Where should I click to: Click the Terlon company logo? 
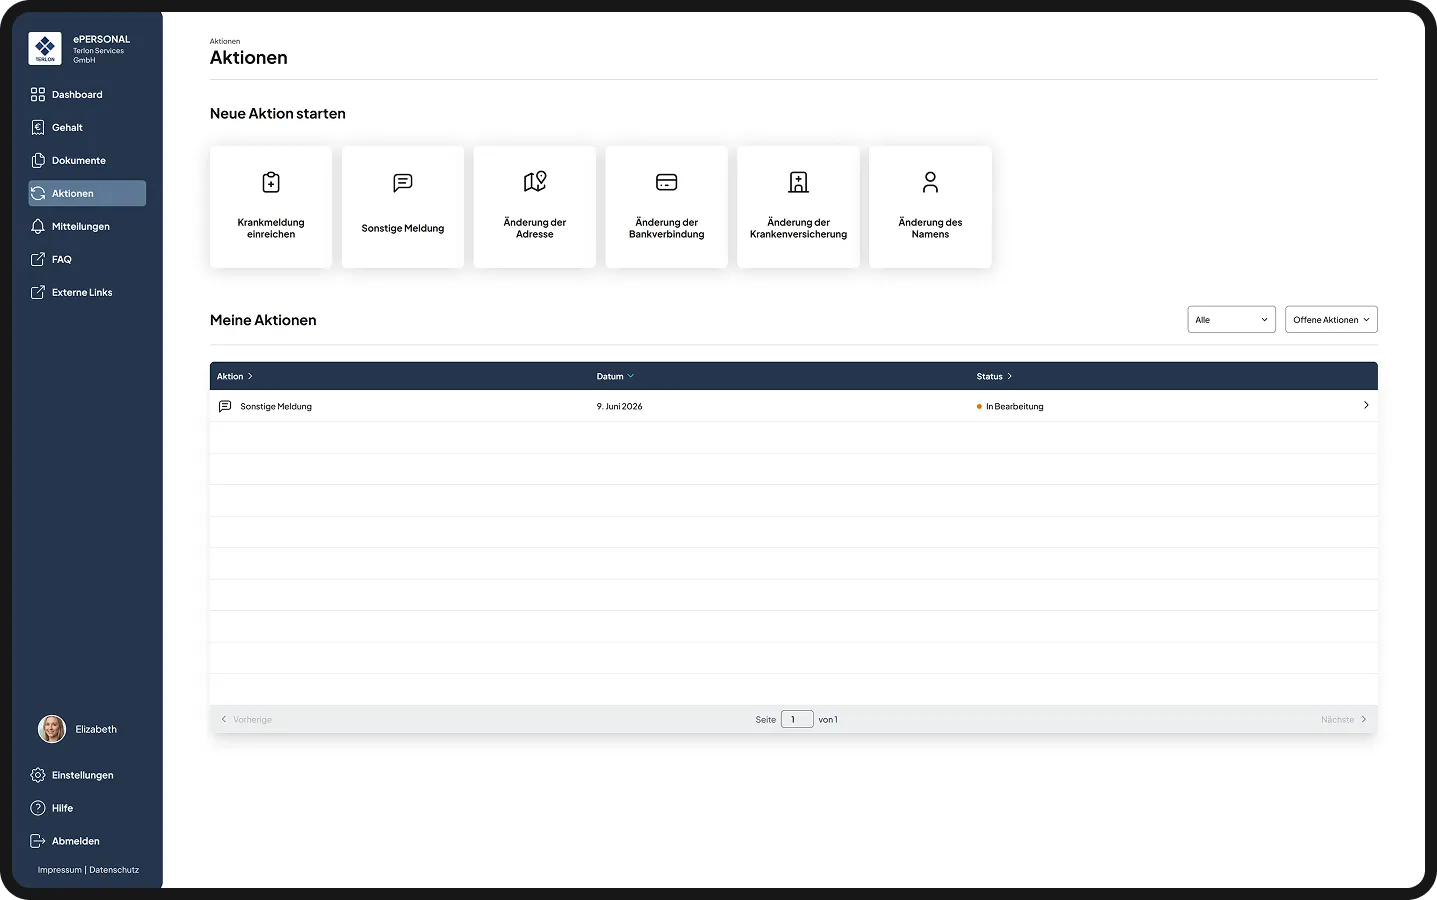click(45, 48)
